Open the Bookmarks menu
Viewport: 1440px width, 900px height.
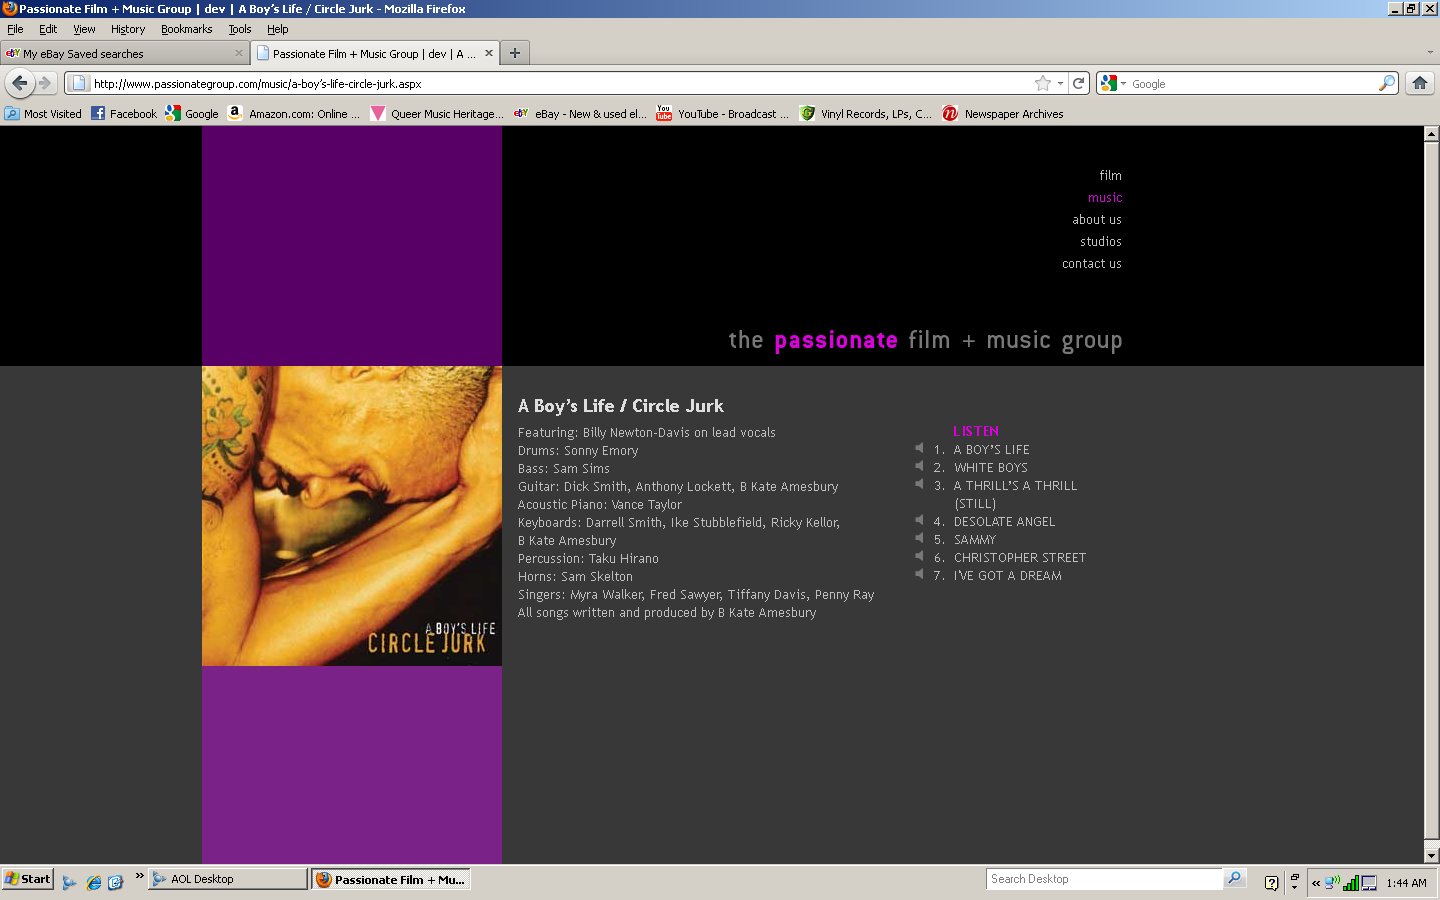point(186,29)
